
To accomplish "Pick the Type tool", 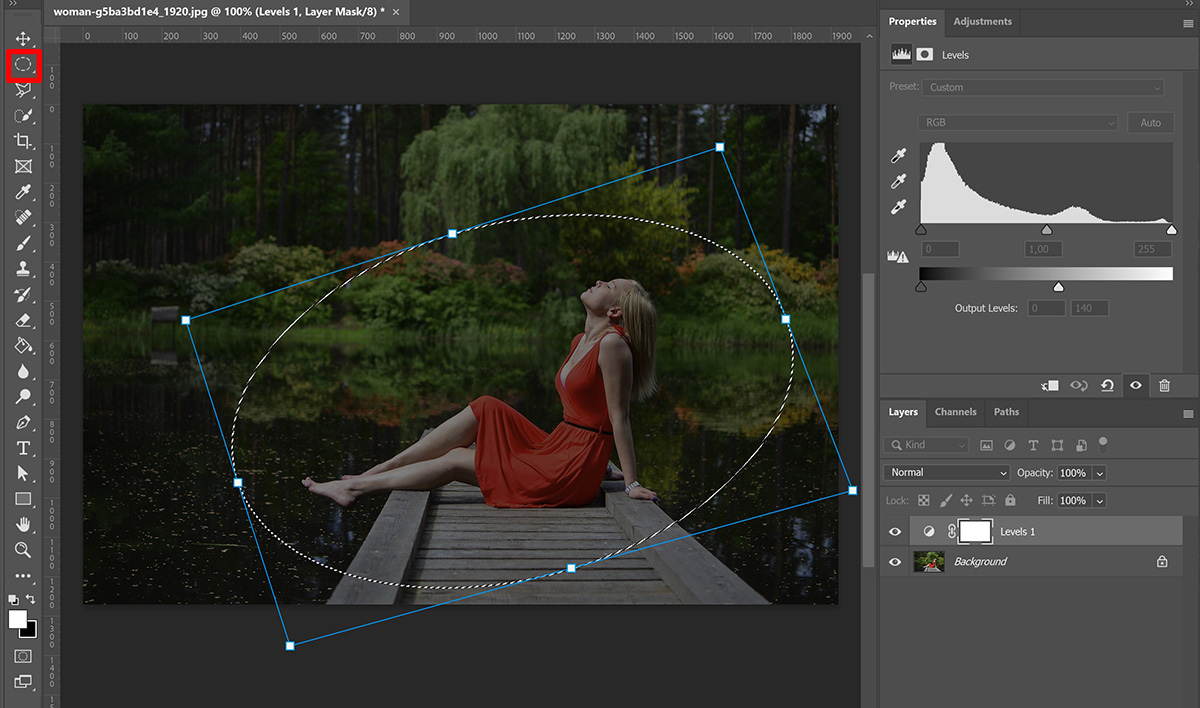I will click(22, 448).
